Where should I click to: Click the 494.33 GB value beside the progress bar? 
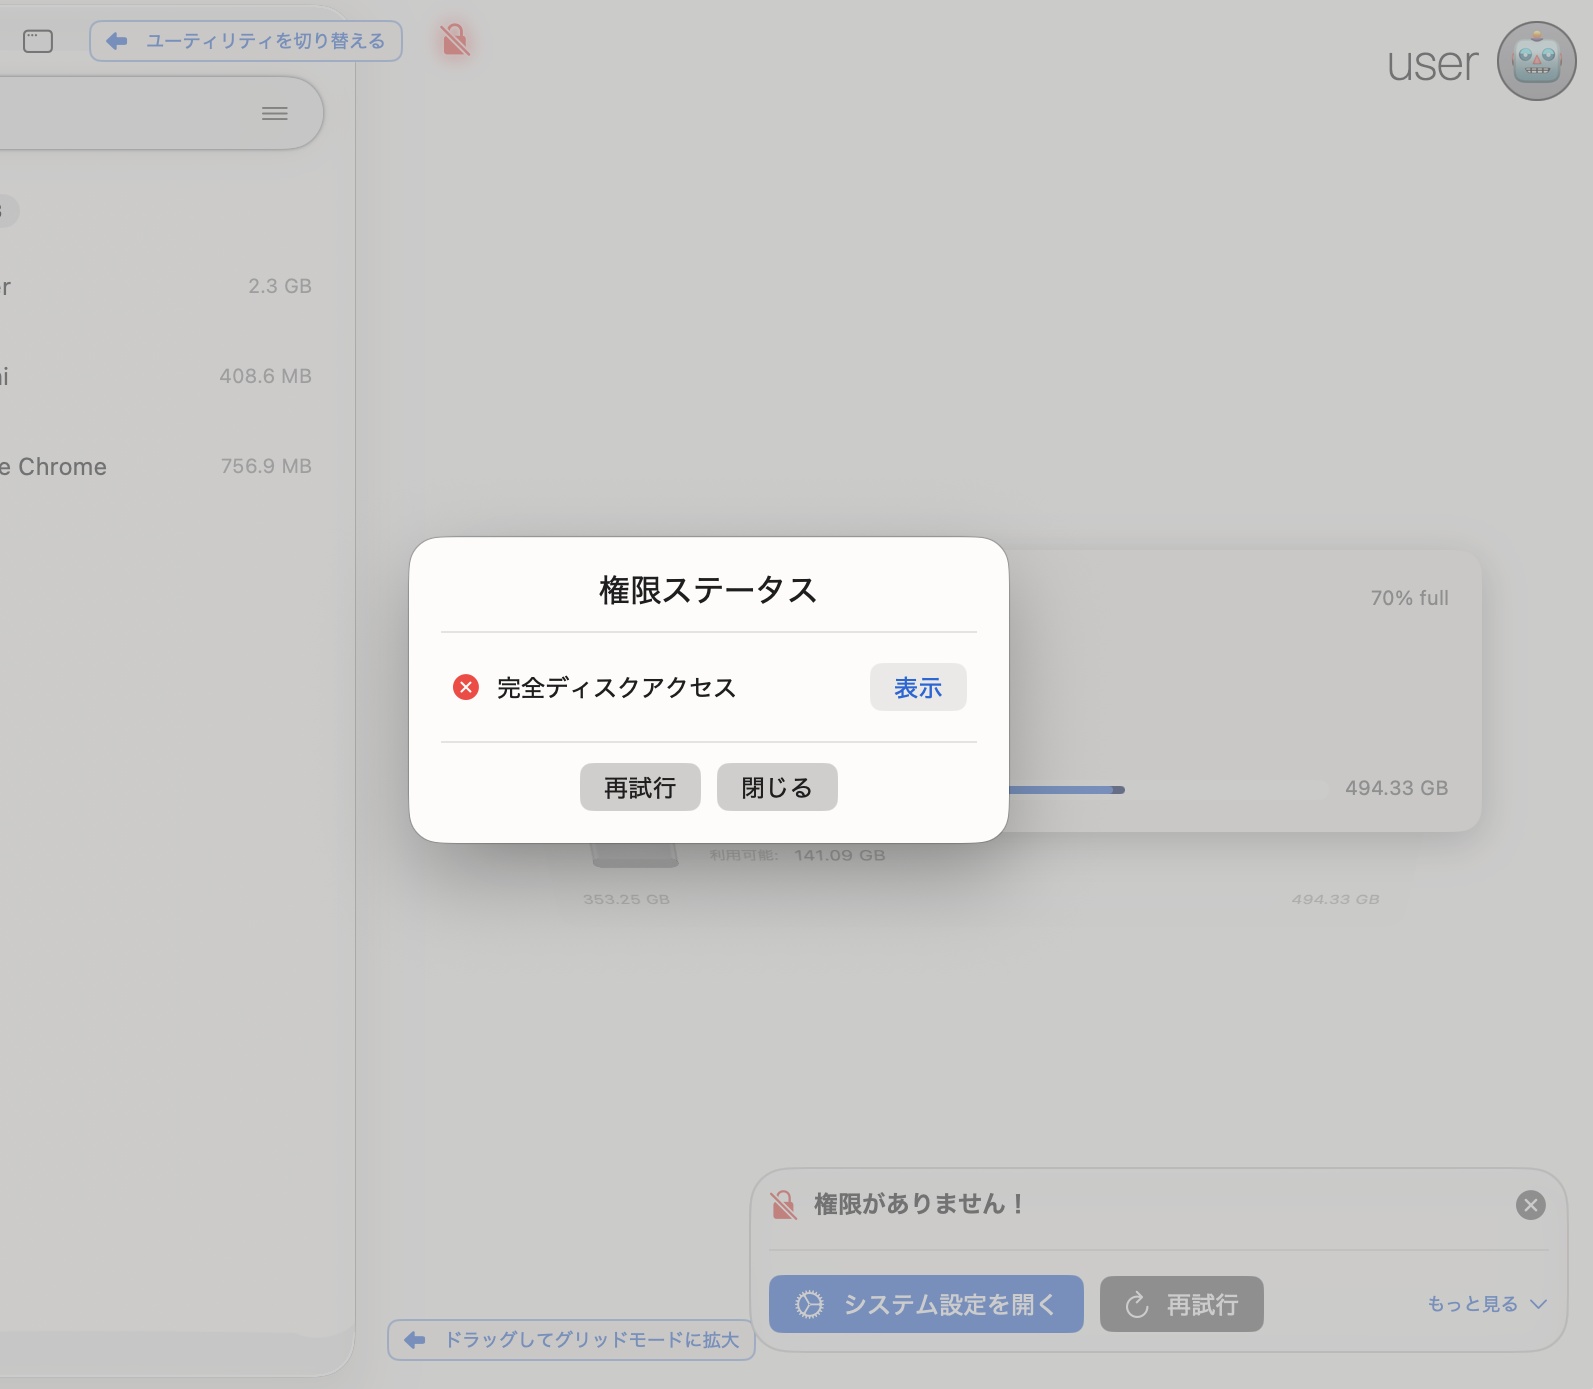[1396, 788]
